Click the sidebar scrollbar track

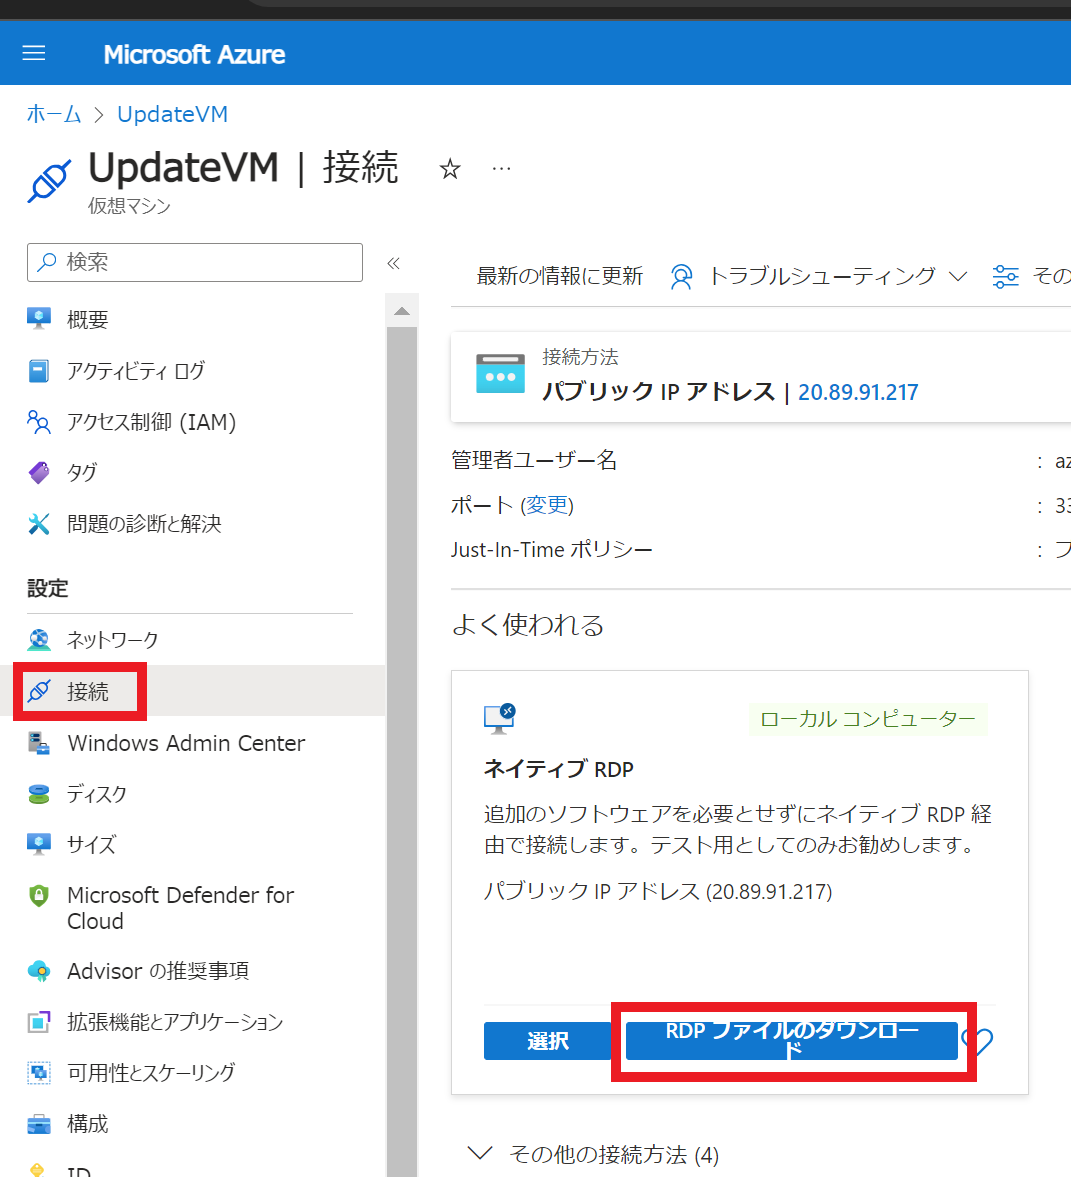pyautogui.click(x=402, y=751)
